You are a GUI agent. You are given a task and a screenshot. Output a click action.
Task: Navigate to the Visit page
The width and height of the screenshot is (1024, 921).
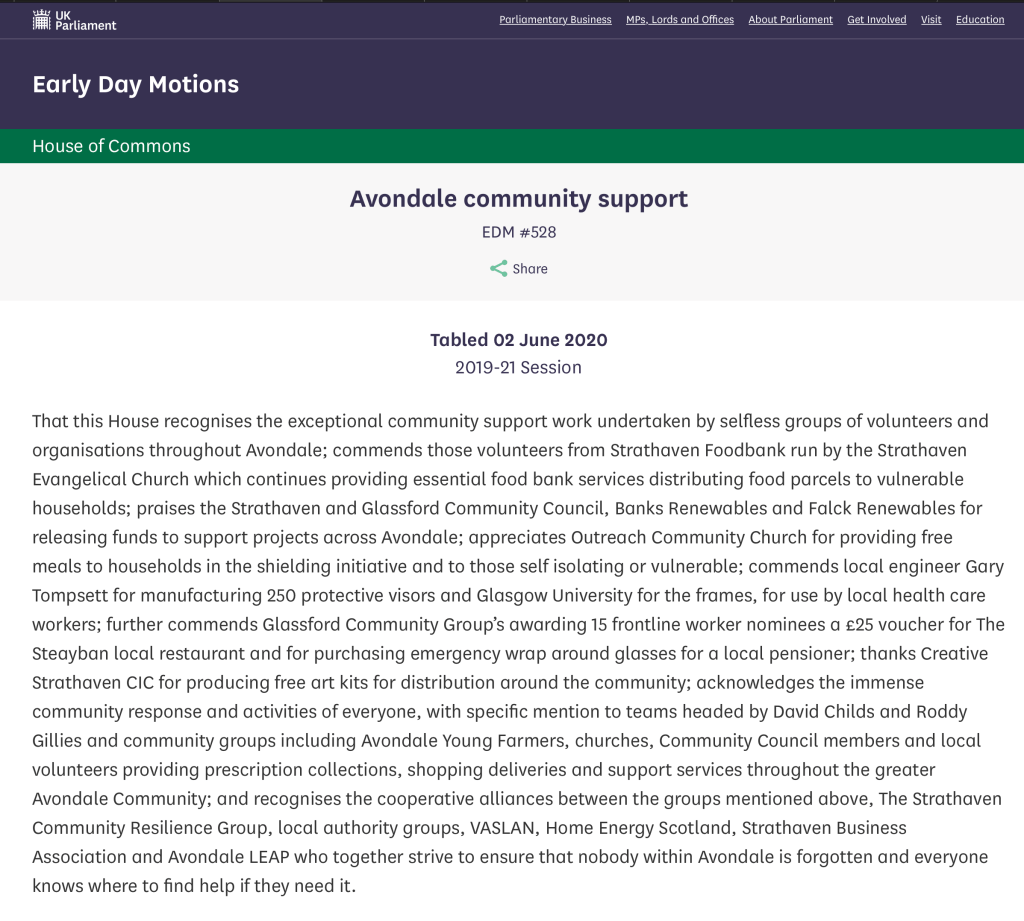[931, 20]
